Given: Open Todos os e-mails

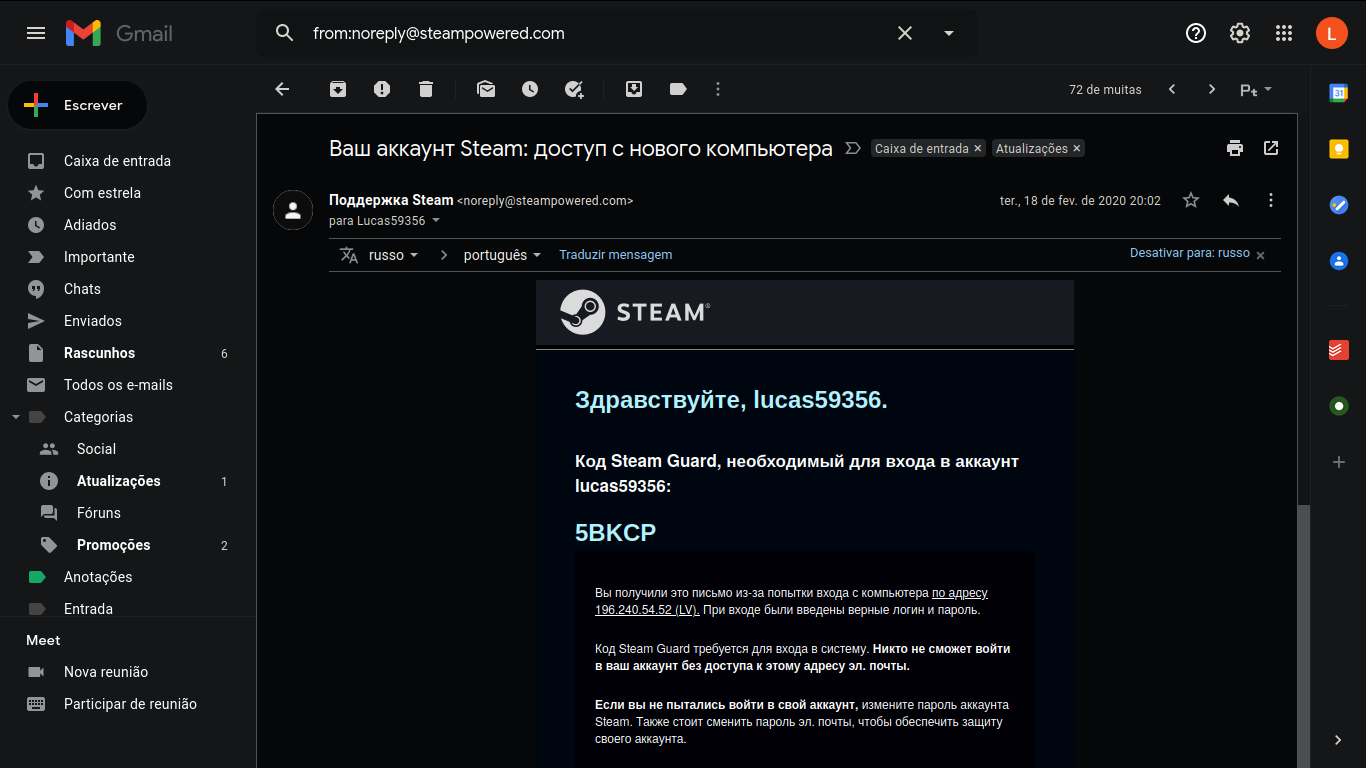Looking at the screenshot, I should click(x=120, y=385).
